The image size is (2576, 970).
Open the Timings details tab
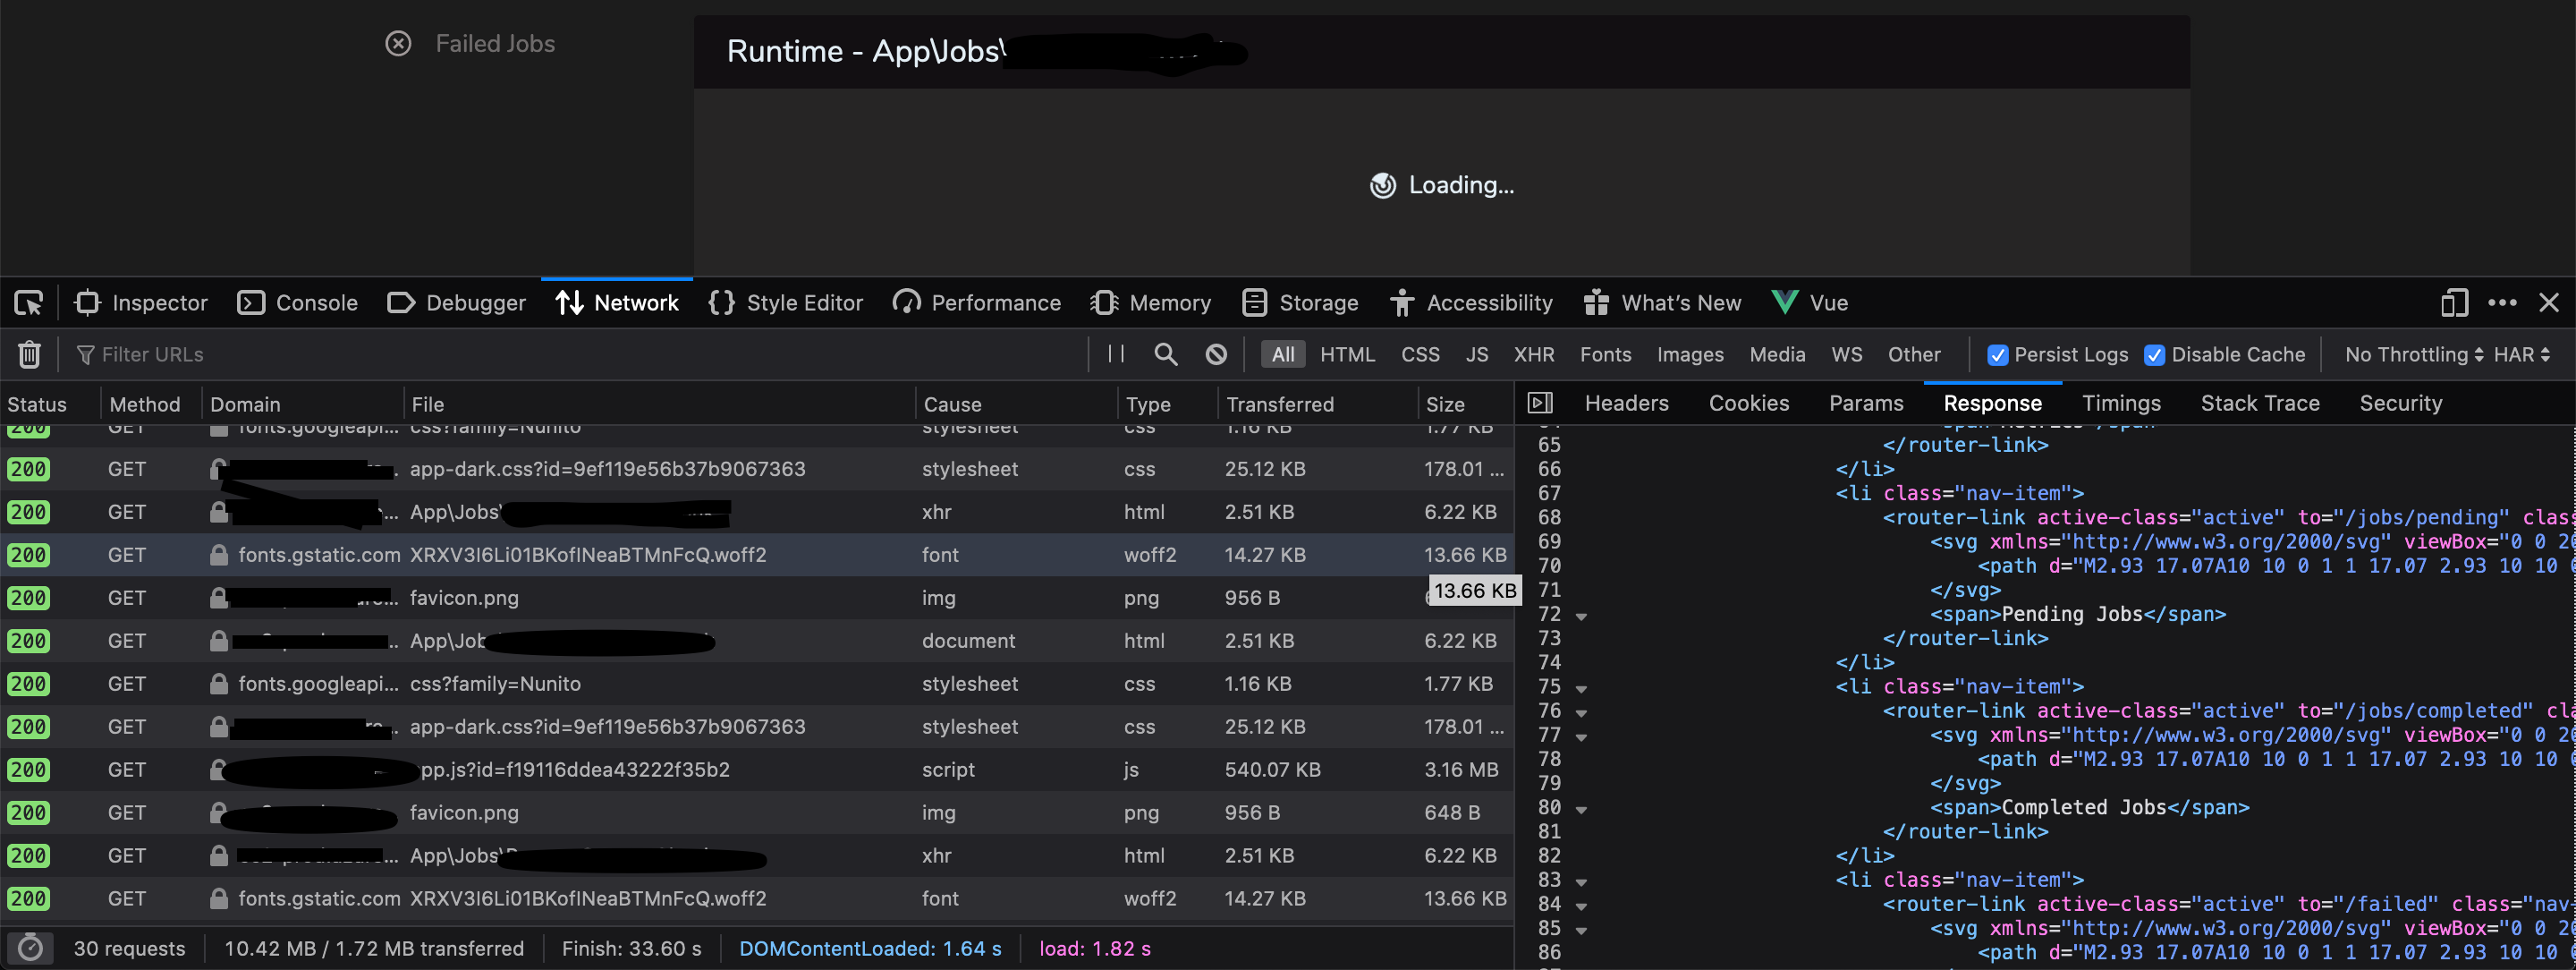tap(2121, 403)
